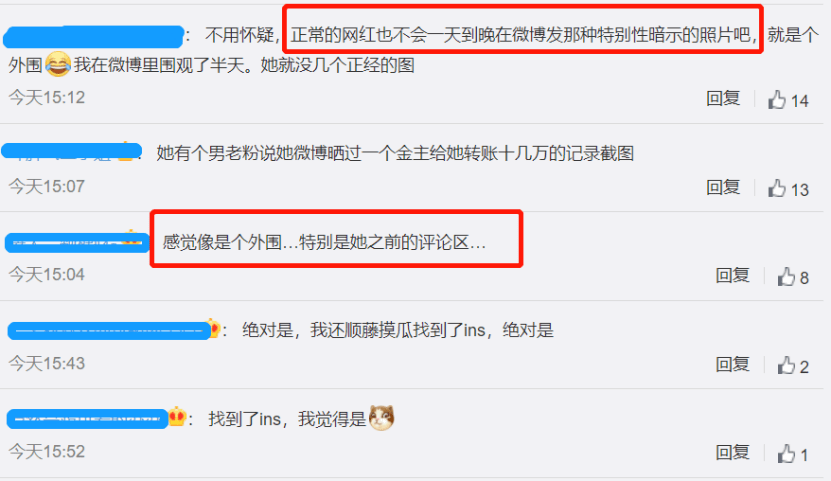Screen dimensions: 831x481
Task: Reply to the comment posted at 15:12
Action: pos(723,98)
